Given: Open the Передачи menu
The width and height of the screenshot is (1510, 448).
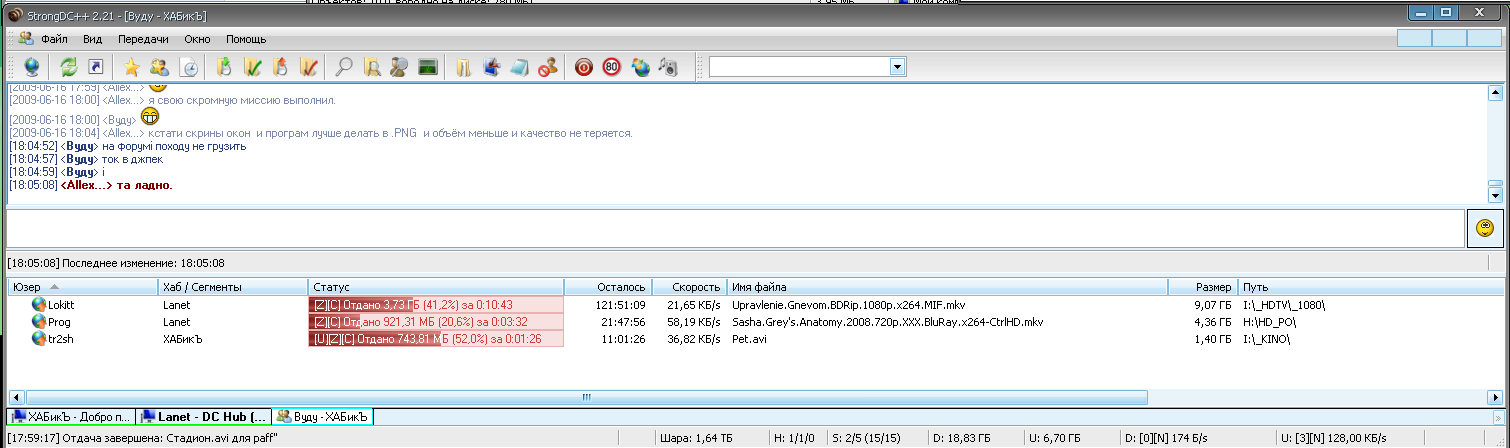Looking at the screenshot, I should point(143,39).
